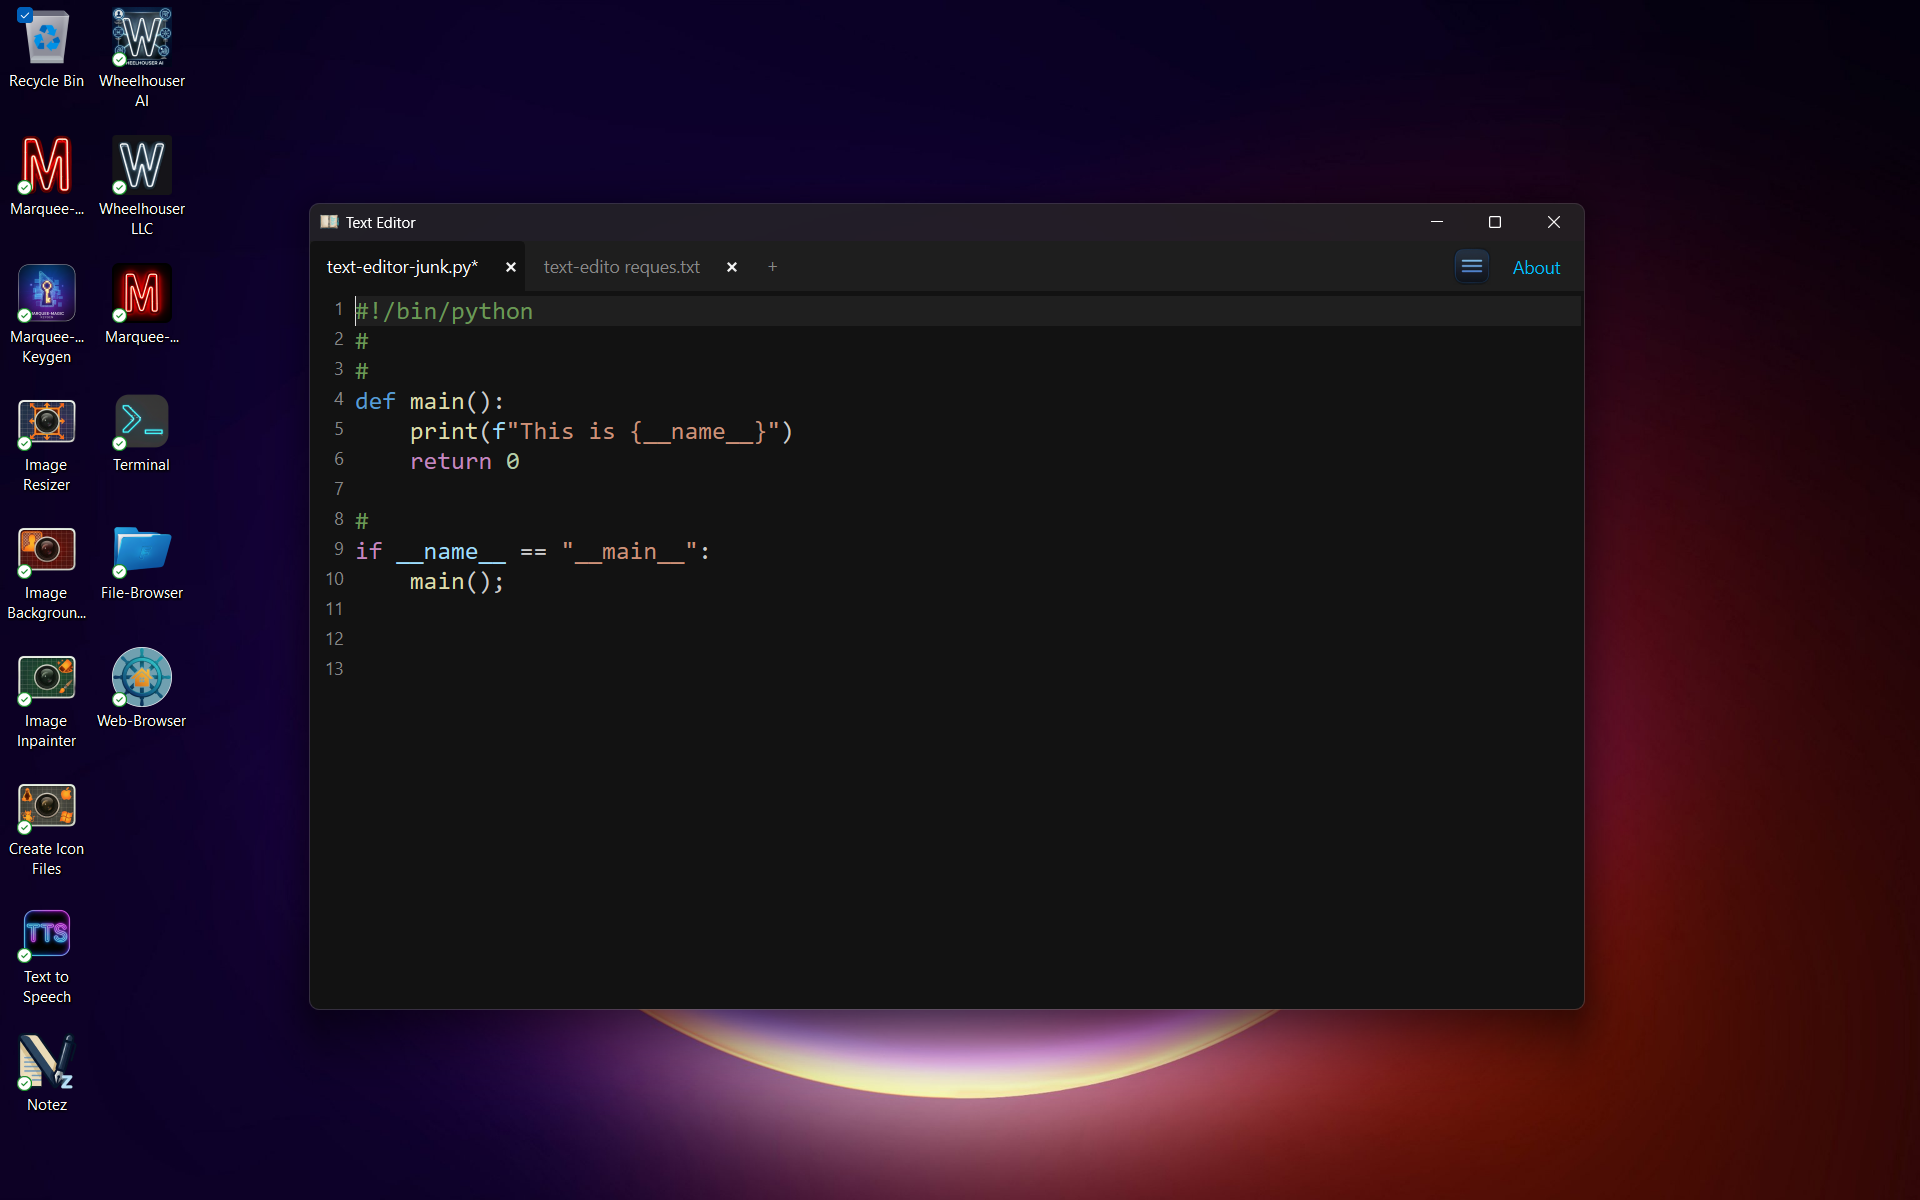This screenshot has height=1200, width=1920.
Task: Switch to the text-edito reques.txt tab
Action: click(x=622, y=267)
